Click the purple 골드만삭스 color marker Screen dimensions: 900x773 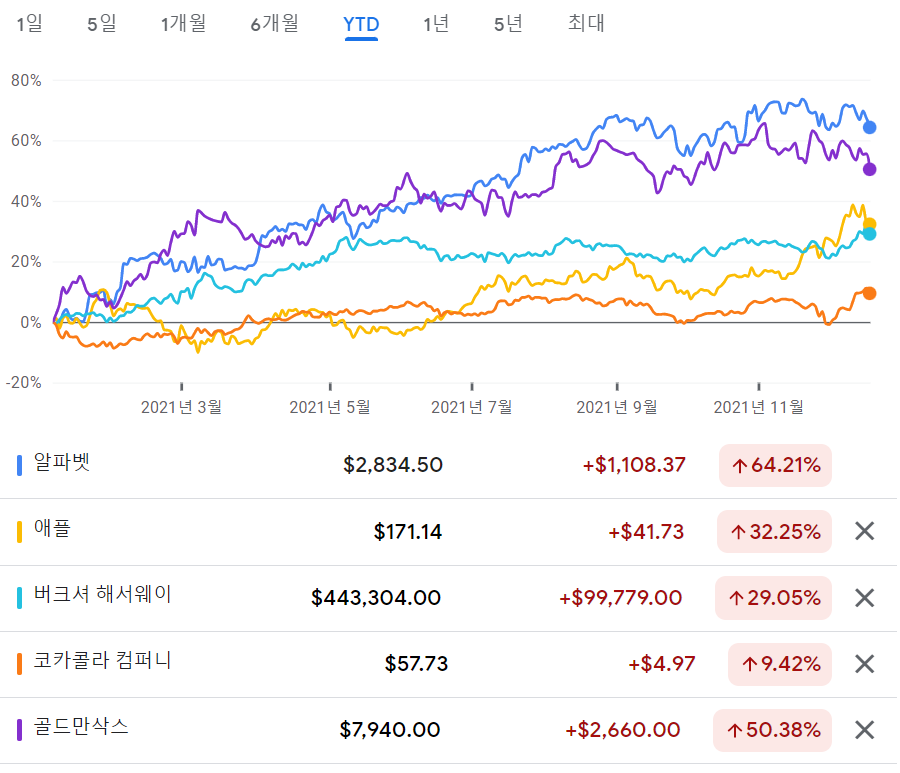[x=20, y=730]
